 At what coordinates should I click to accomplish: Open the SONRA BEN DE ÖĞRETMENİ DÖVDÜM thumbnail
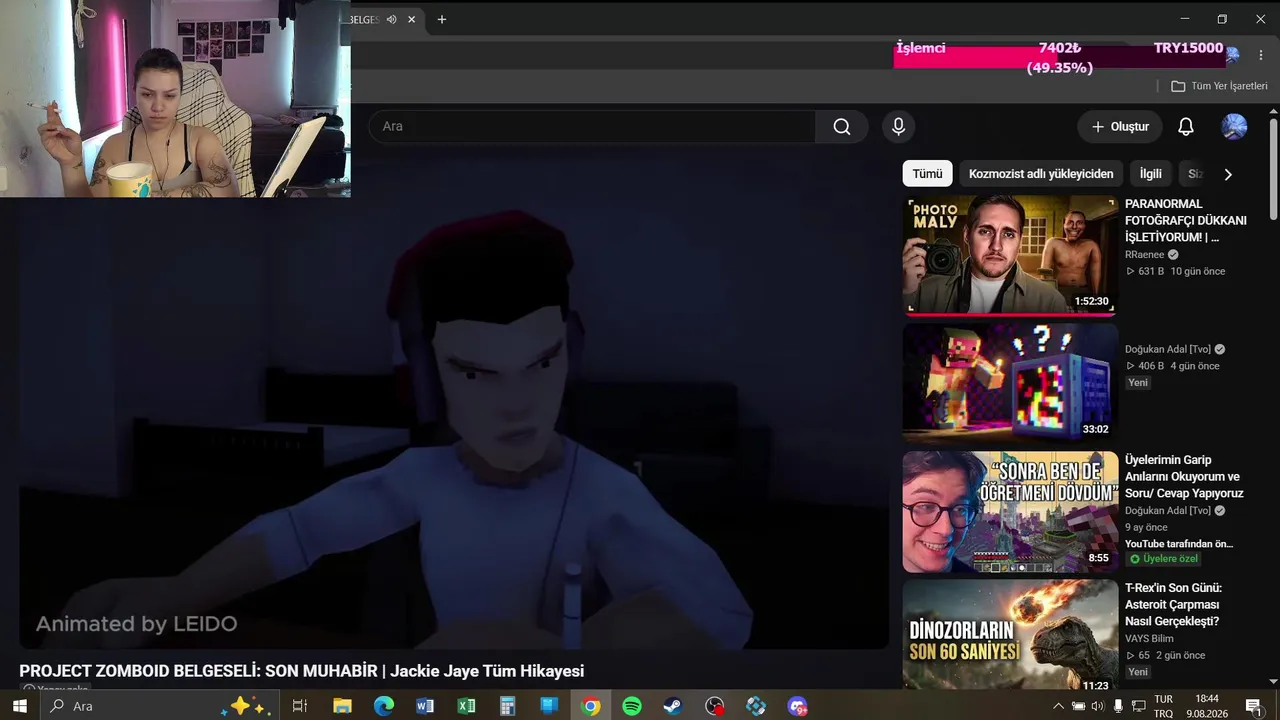(1010, 511)
